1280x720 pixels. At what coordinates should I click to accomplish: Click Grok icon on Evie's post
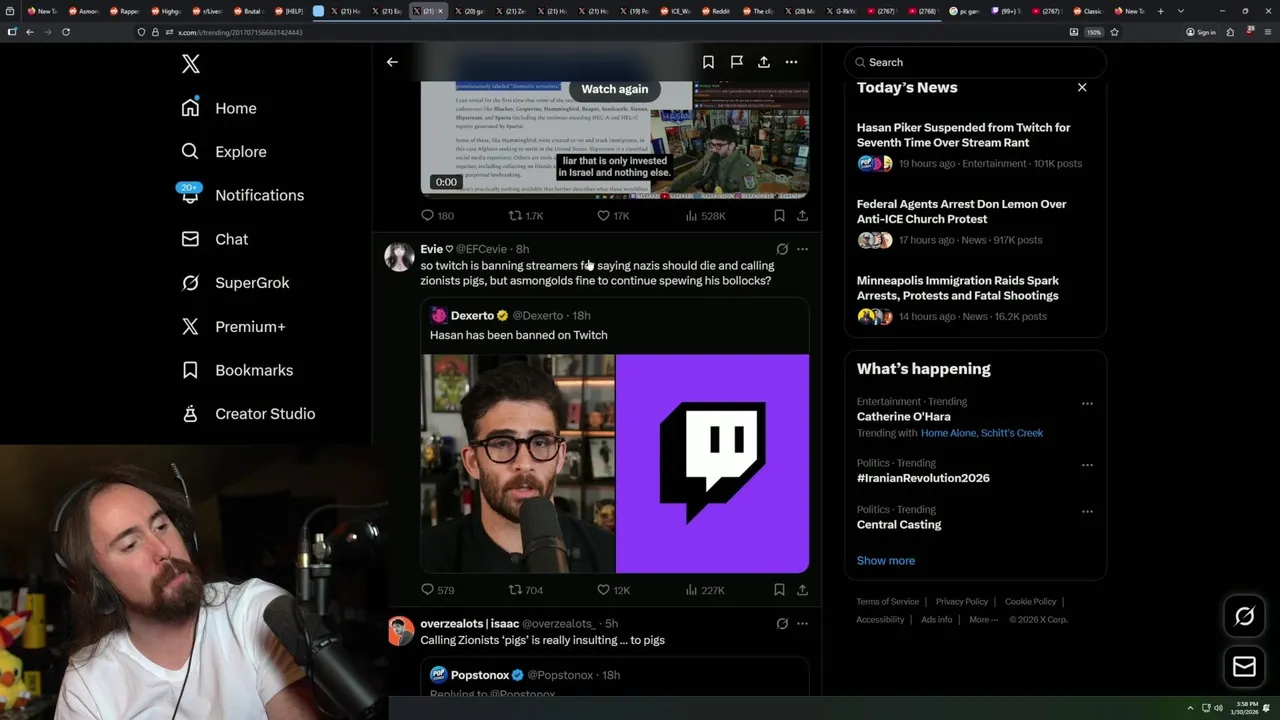pyautogui.click(x=782, y=249)
